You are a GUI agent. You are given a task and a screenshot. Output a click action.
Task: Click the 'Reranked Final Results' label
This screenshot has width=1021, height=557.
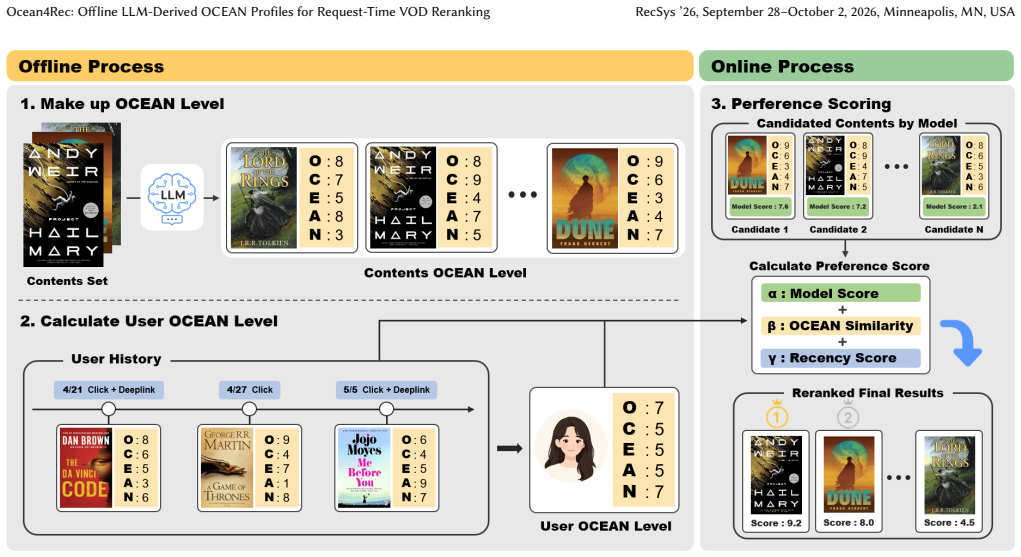pyautogui.click(x=867, y=393)
